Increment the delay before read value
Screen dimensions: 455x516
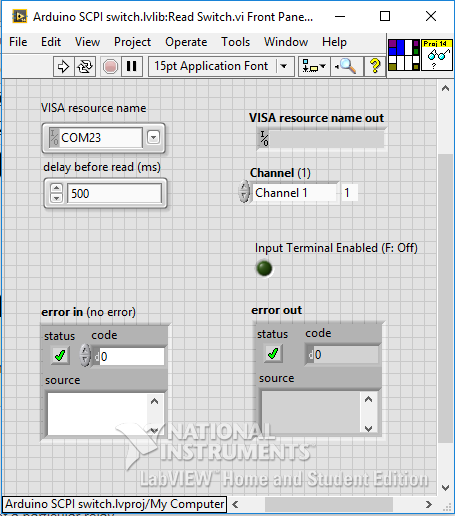tap(56, 189)
